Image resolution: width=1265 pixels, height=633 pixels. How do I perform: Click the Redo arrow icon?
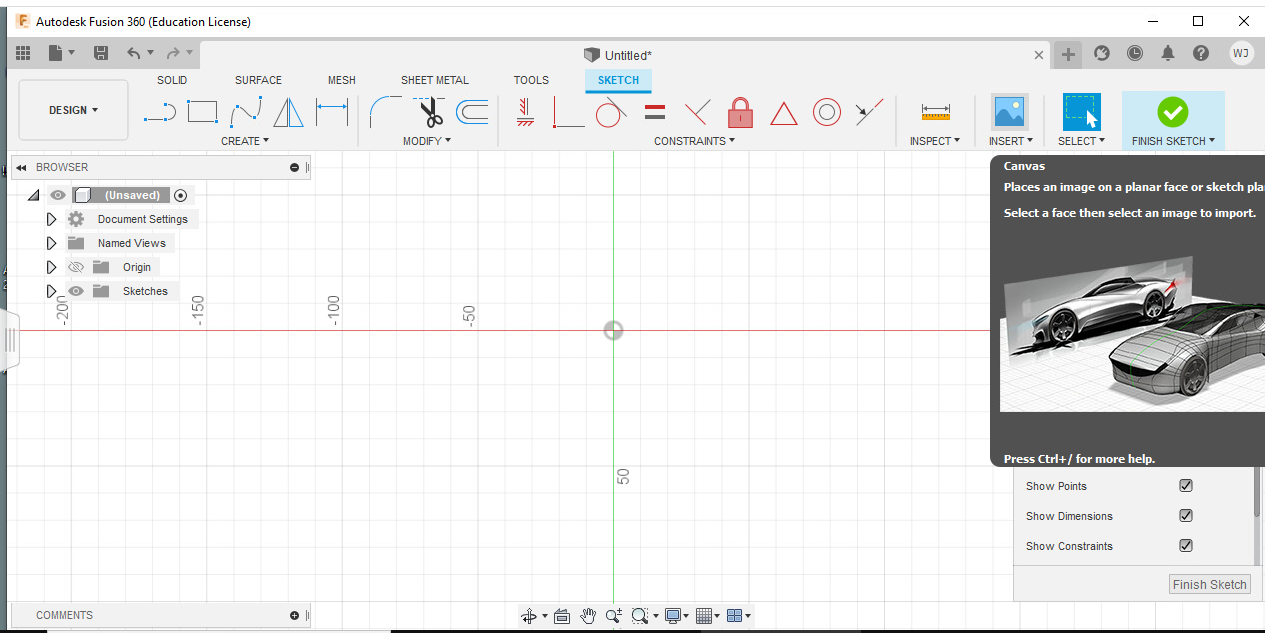pyautogui.click(x=173, y=53)
